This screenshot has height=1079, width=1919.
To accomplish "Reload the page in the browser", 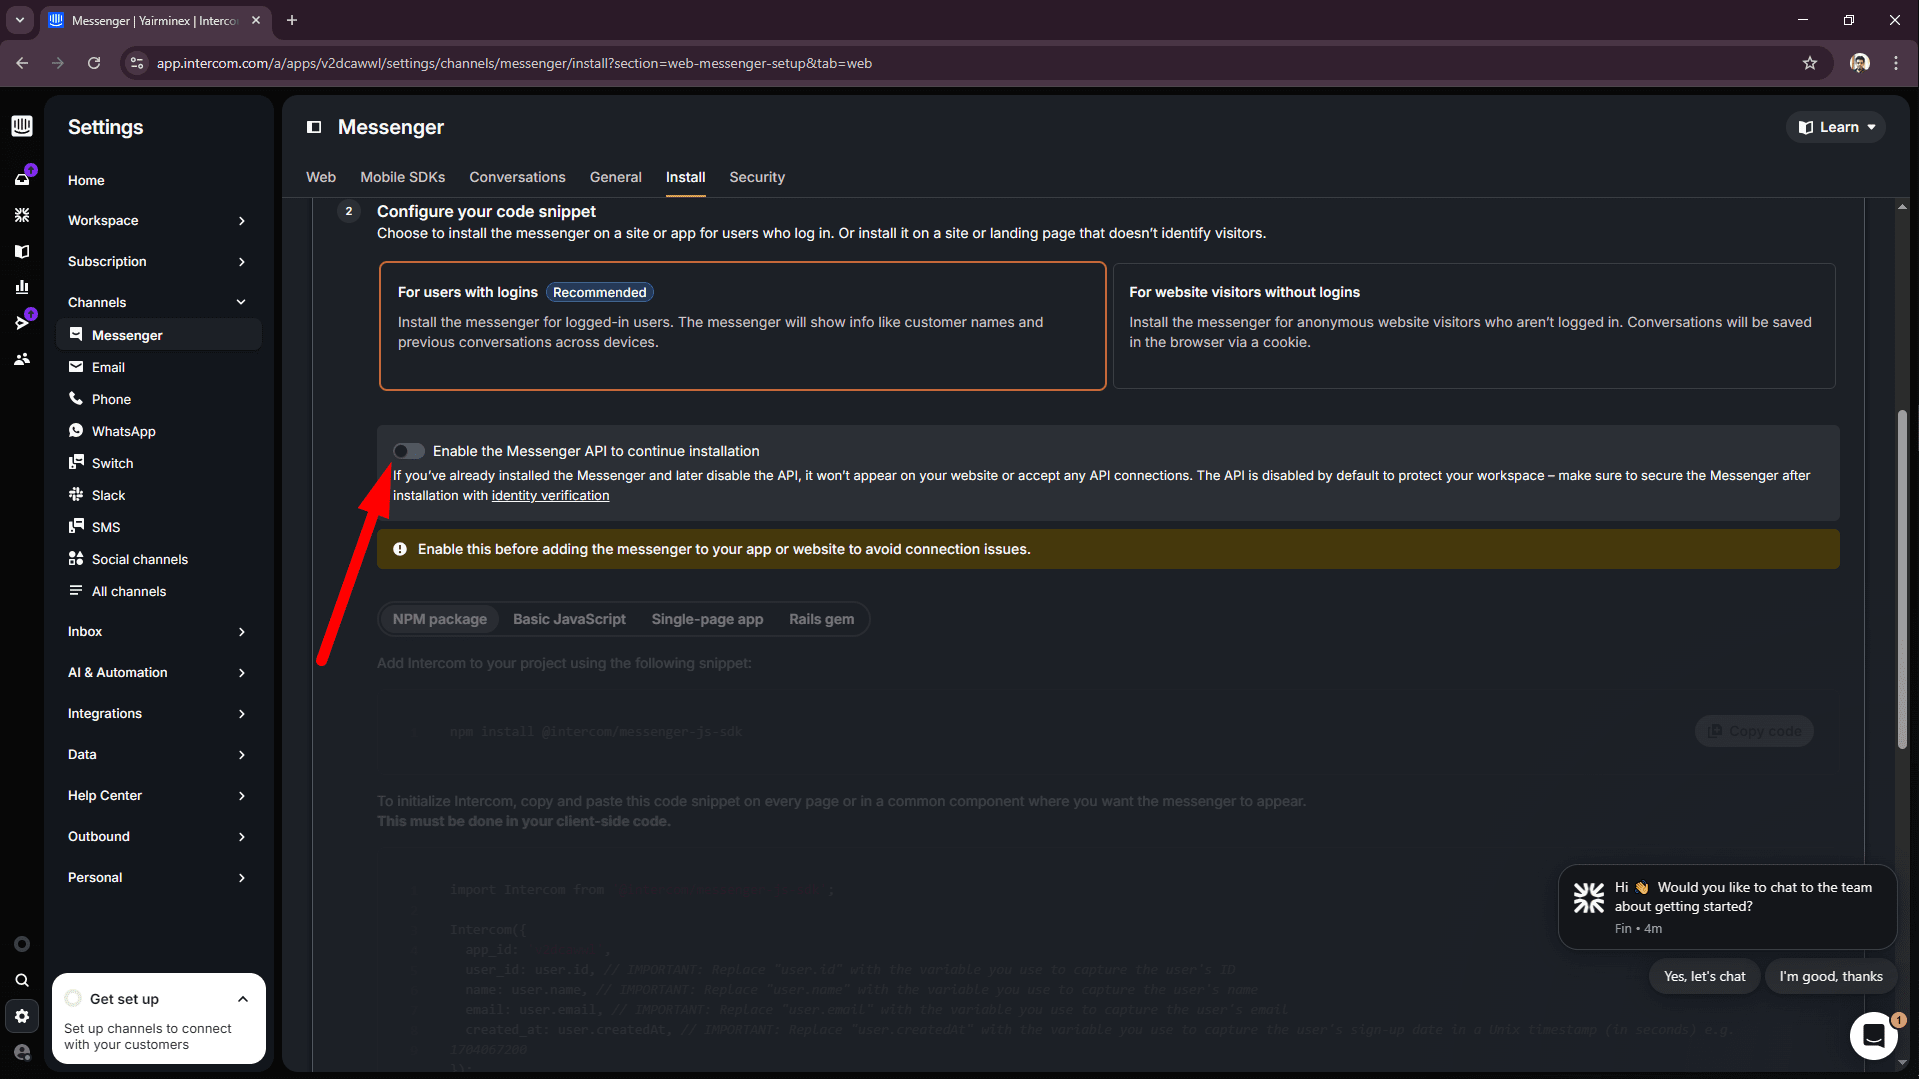I will pyautogui.click(x=94, y=63).
